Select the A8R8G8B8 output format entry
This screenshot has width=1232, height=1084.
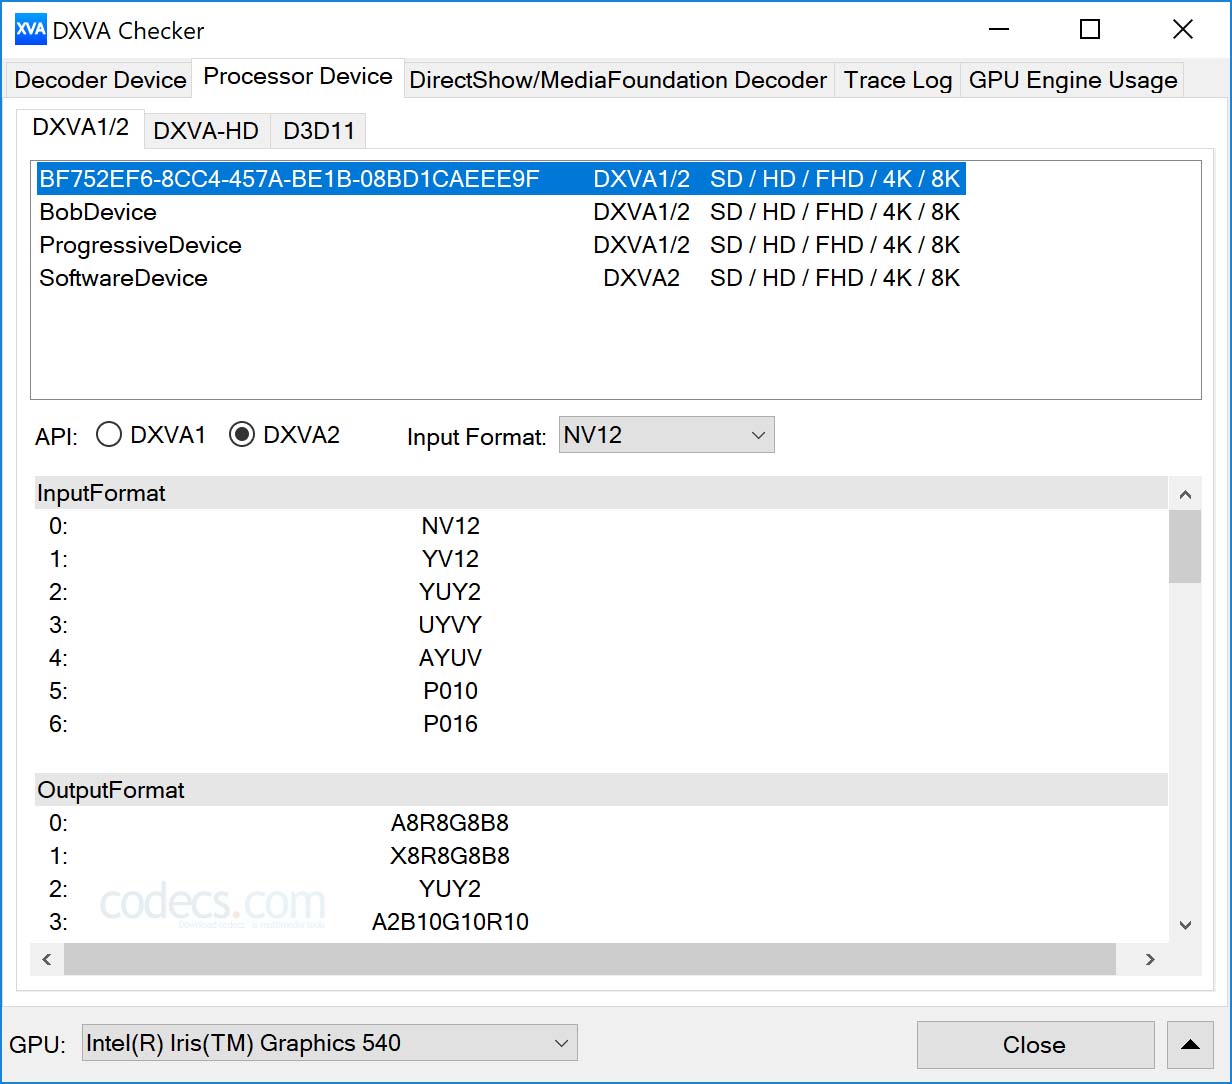pyautogui.click(x=601, y=823)
